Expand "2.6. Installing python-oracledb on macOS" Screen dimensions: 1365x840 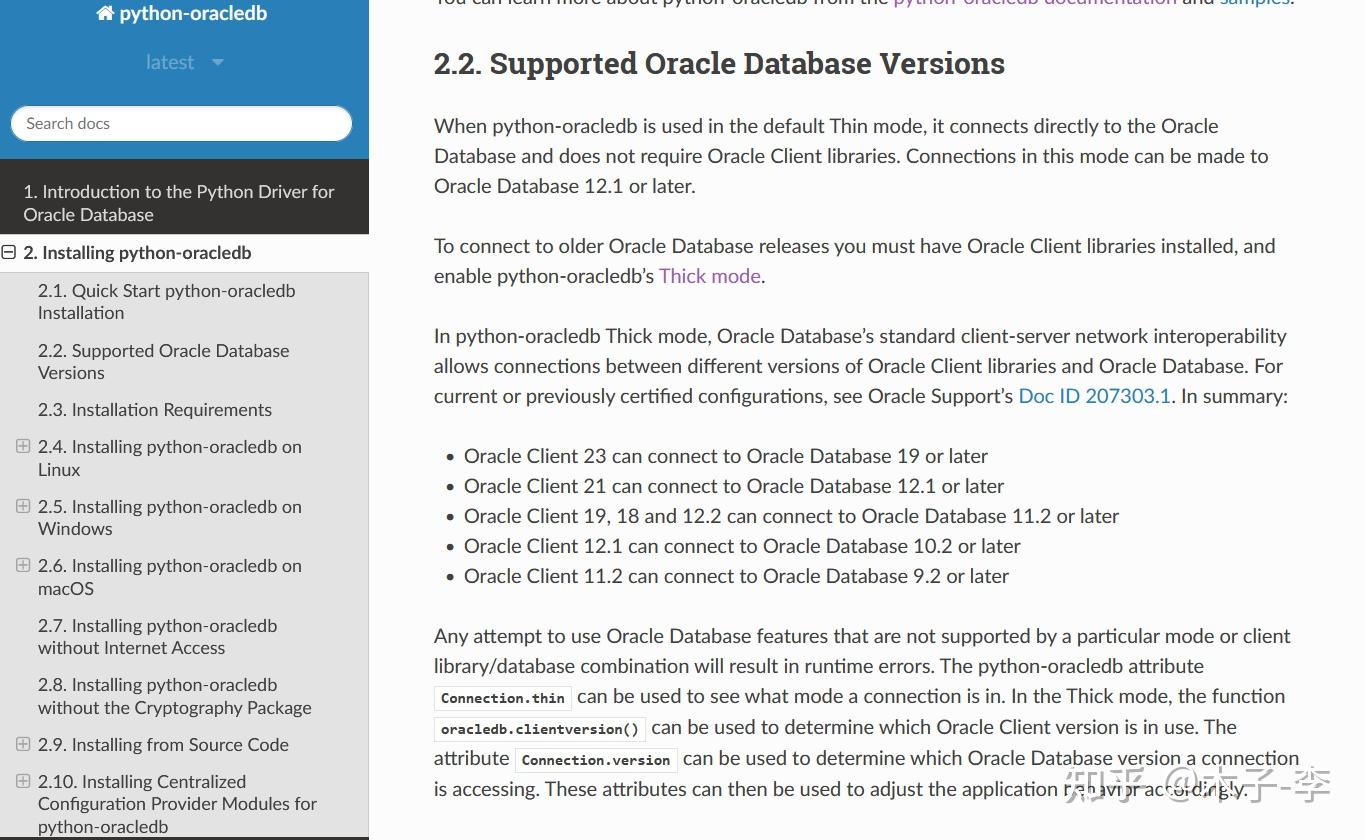coord(22,565)
